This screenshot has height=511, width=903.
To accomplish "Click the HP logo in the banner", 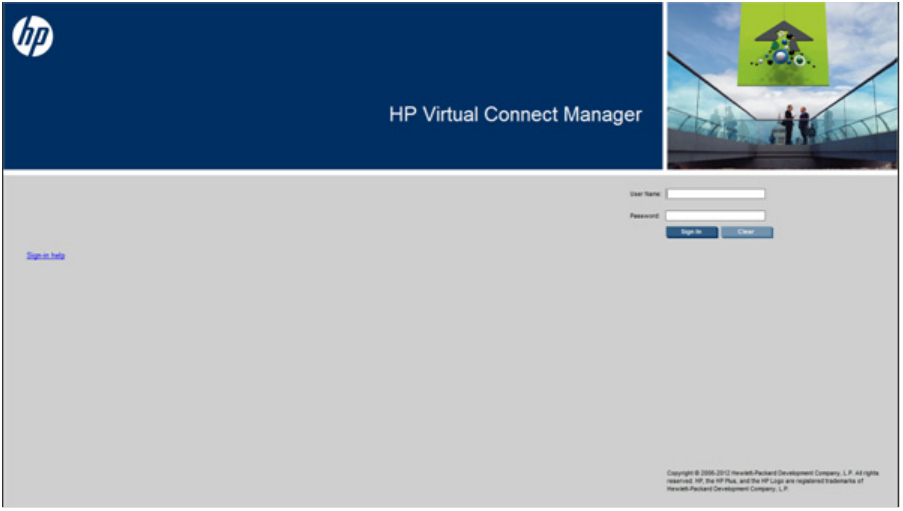I will pos(33,36).
